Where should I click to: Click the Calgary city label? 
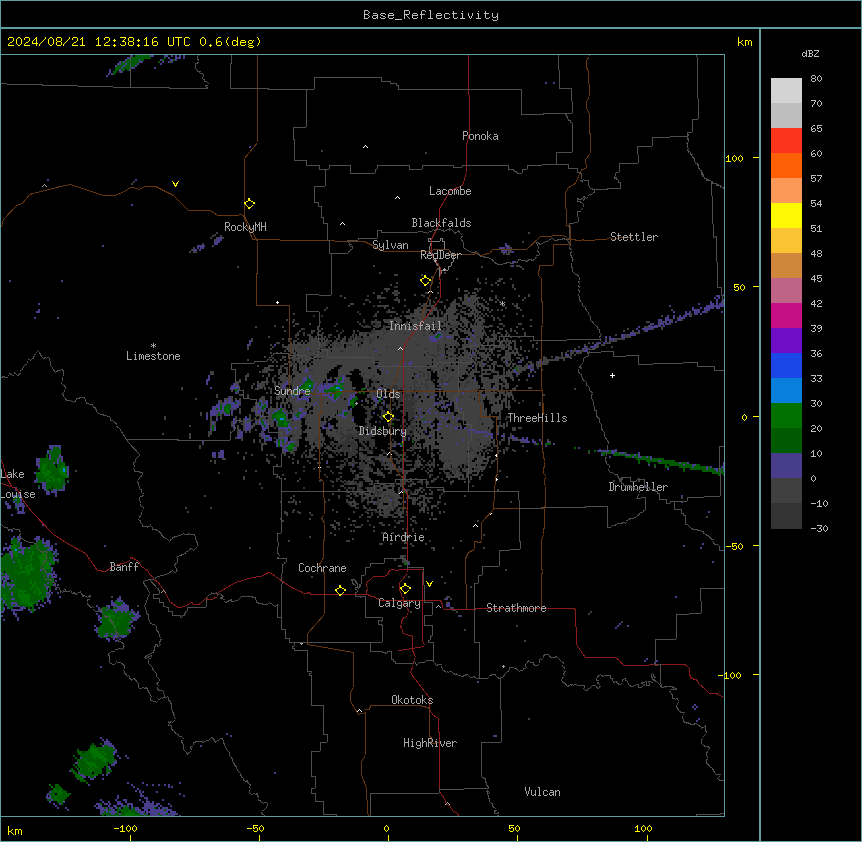click(x=400, y=603)
